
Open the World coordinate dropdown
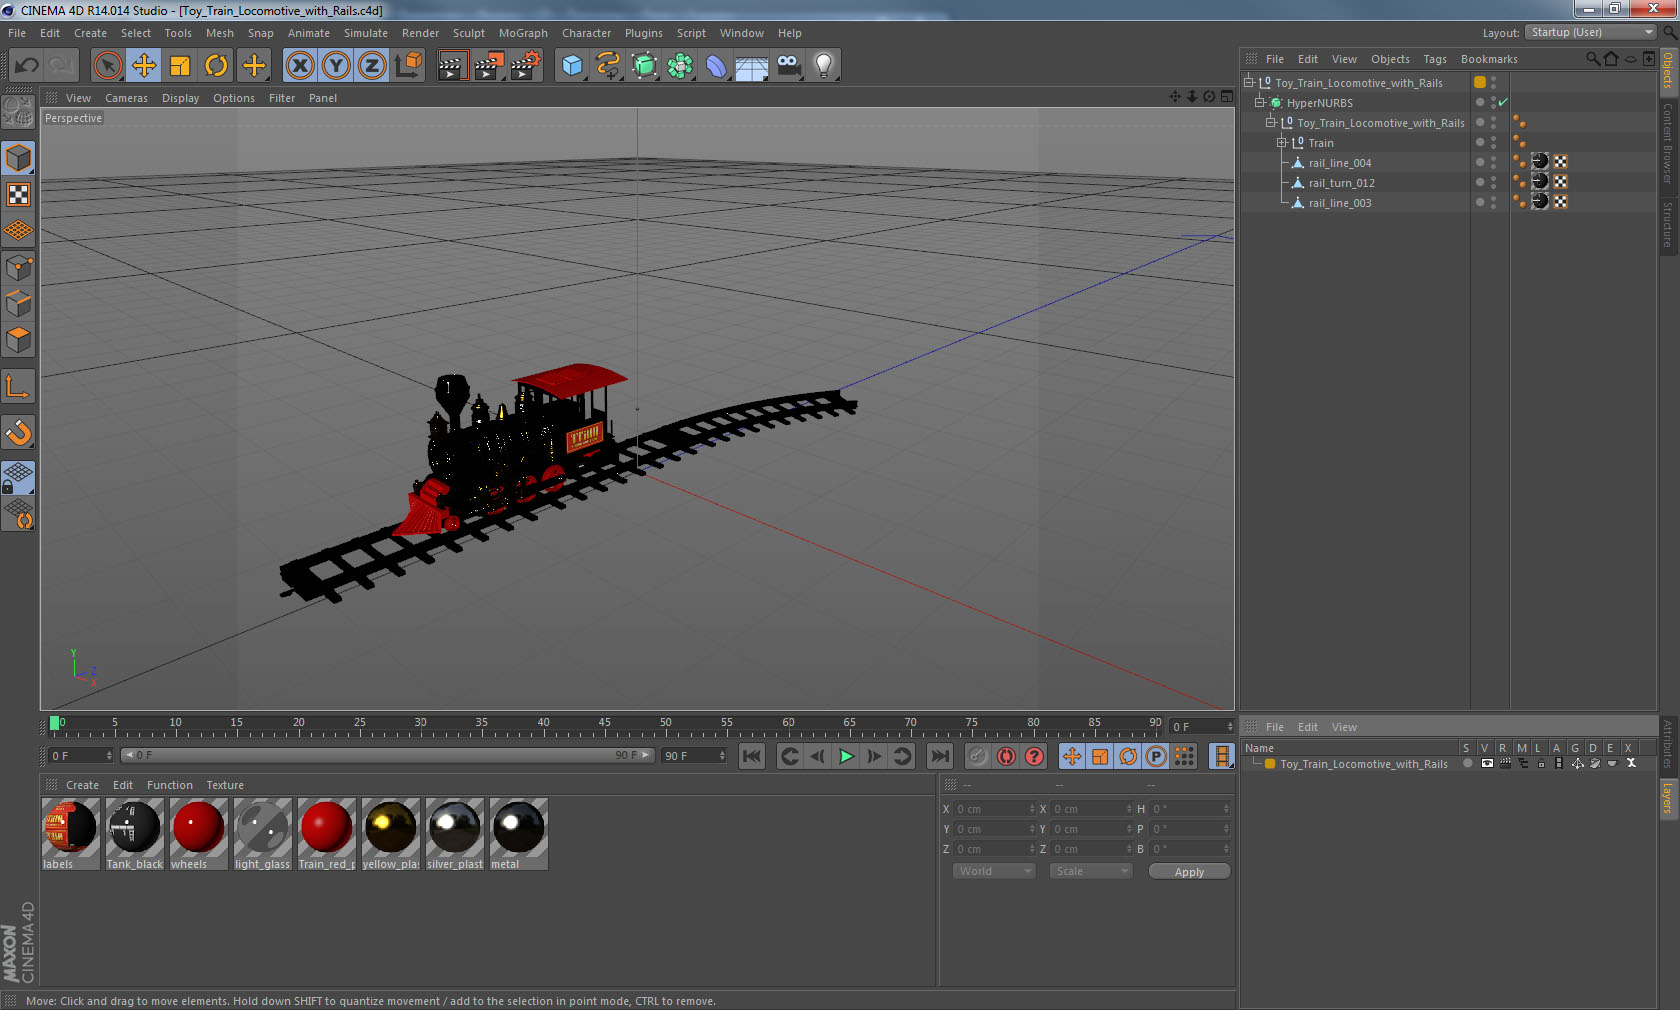993,871
